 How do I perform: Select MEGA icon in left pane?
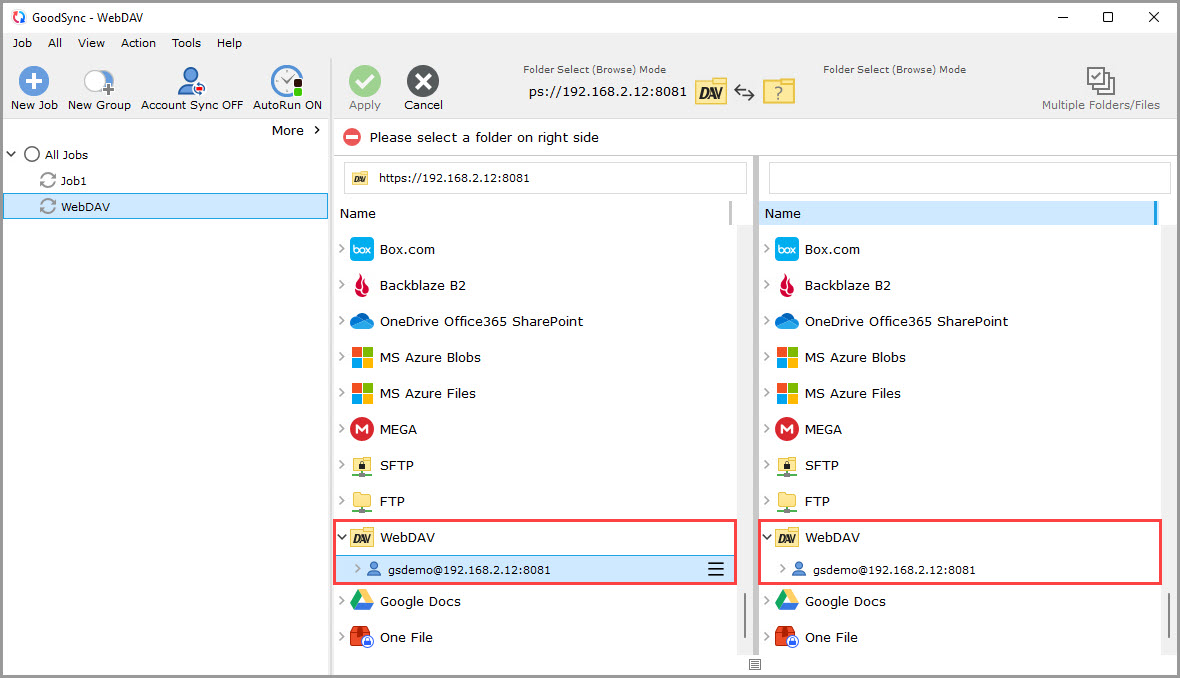tap(362, 430)
